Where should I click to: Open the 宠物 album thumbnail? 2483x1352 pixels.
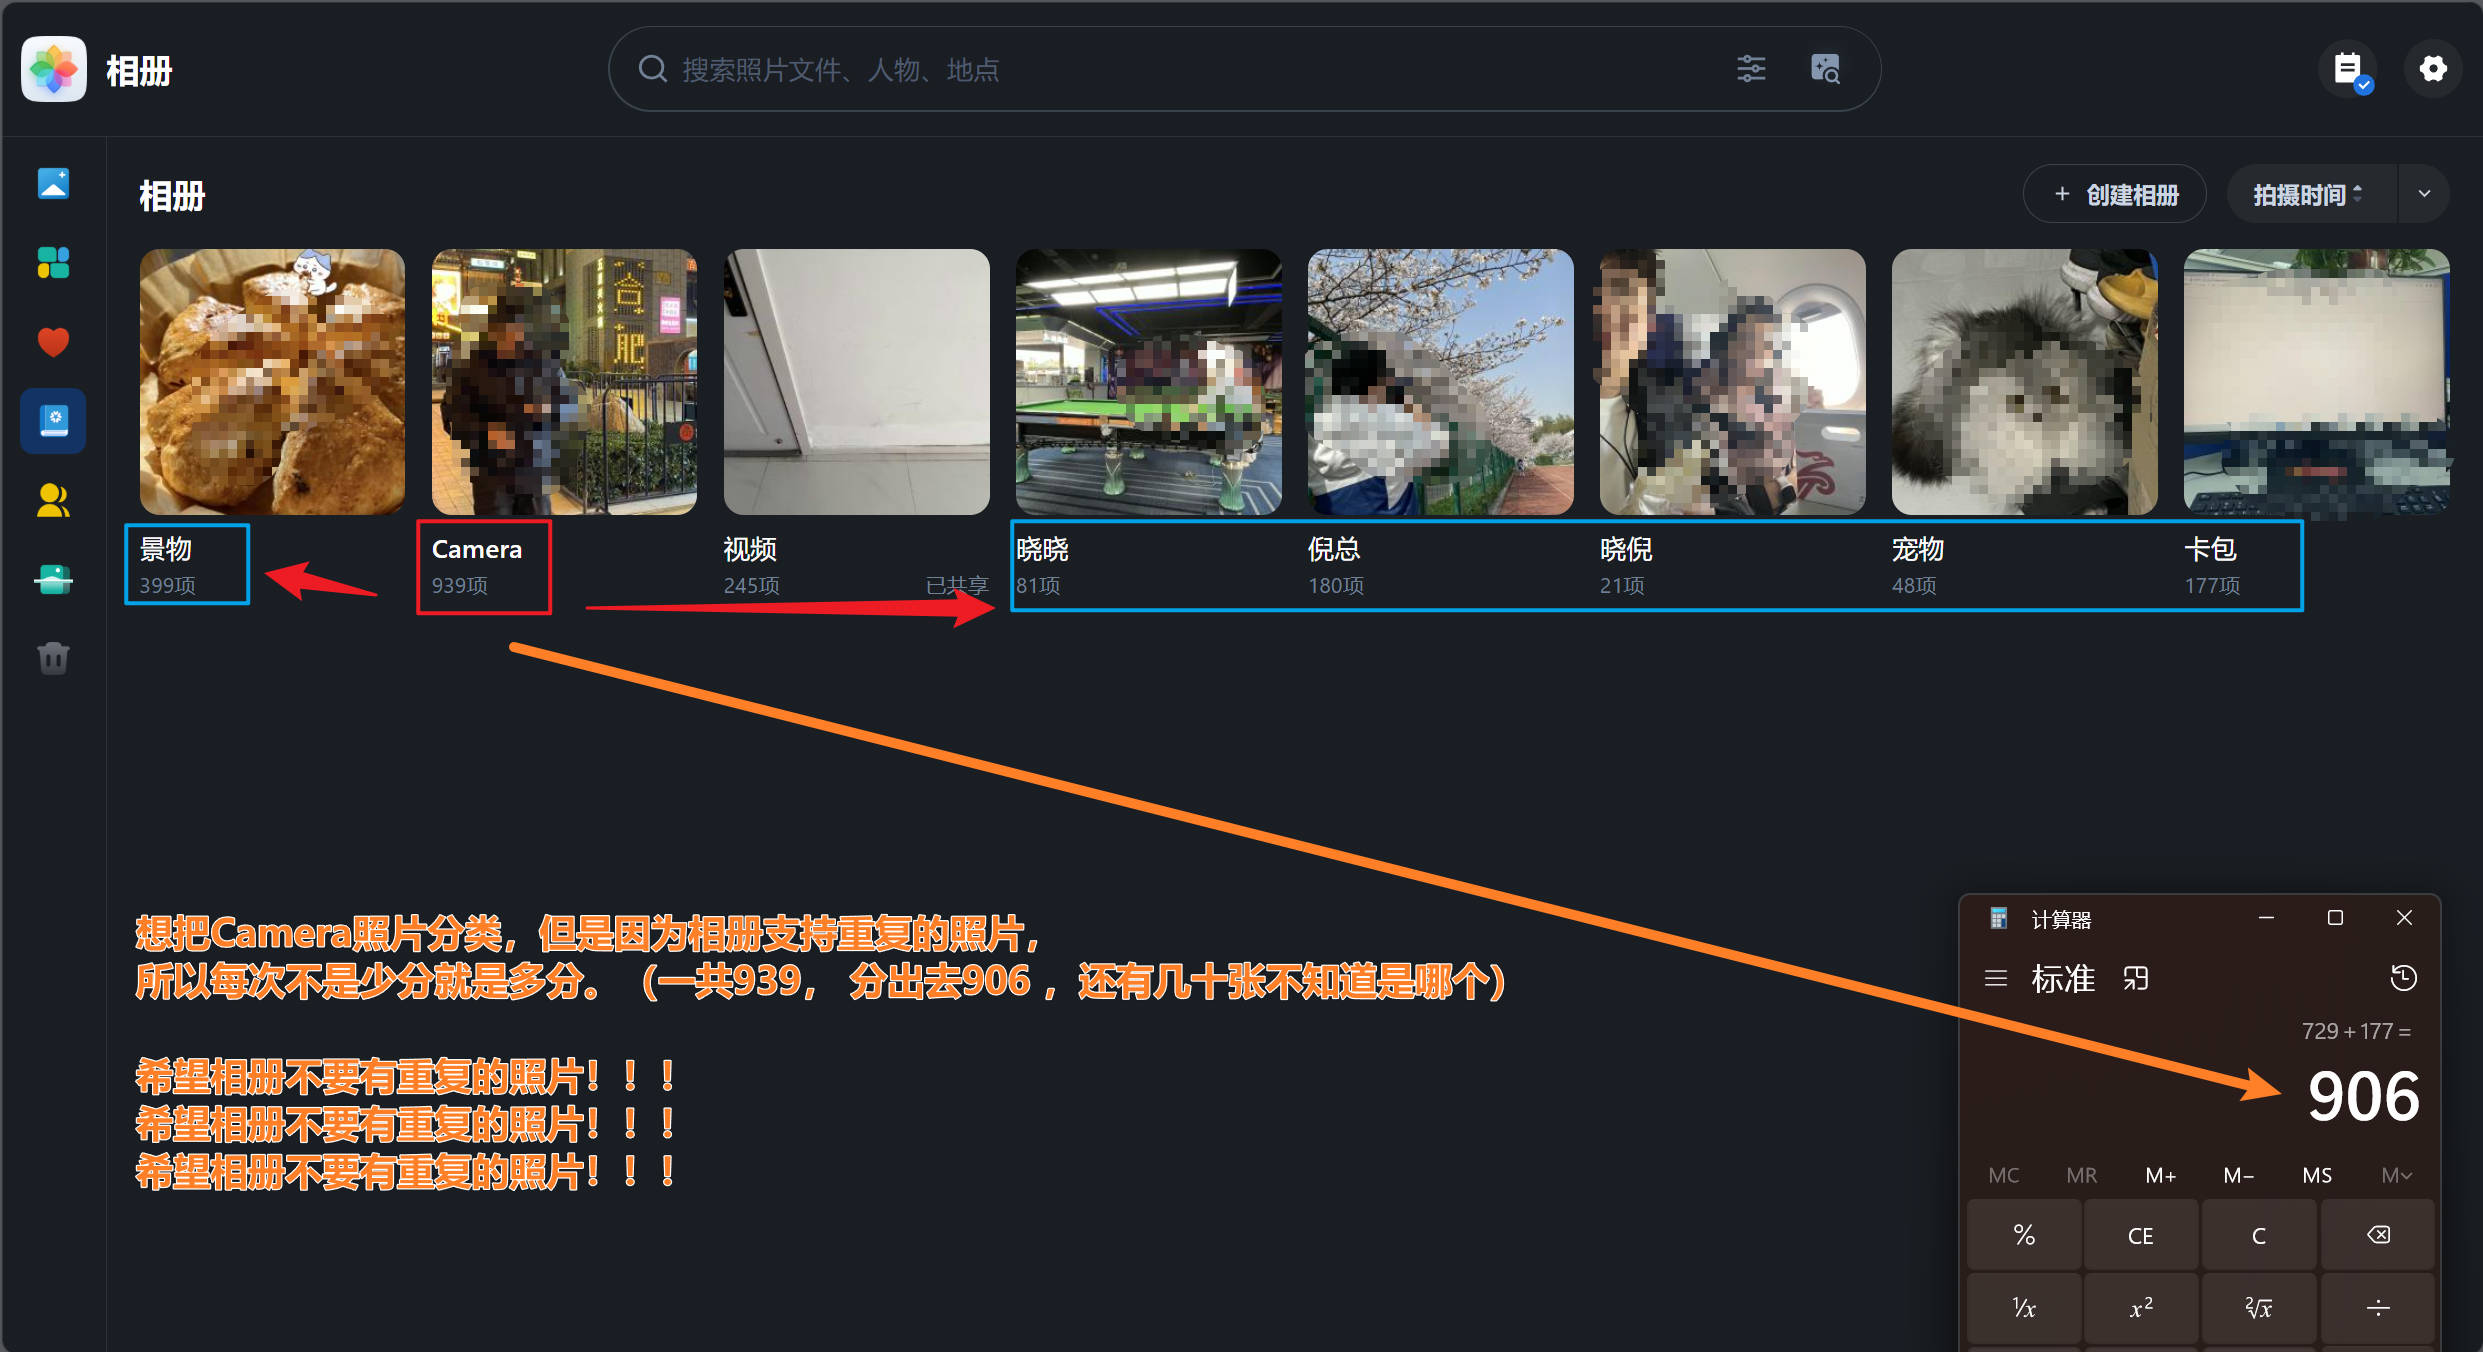tap(2024, 382)
